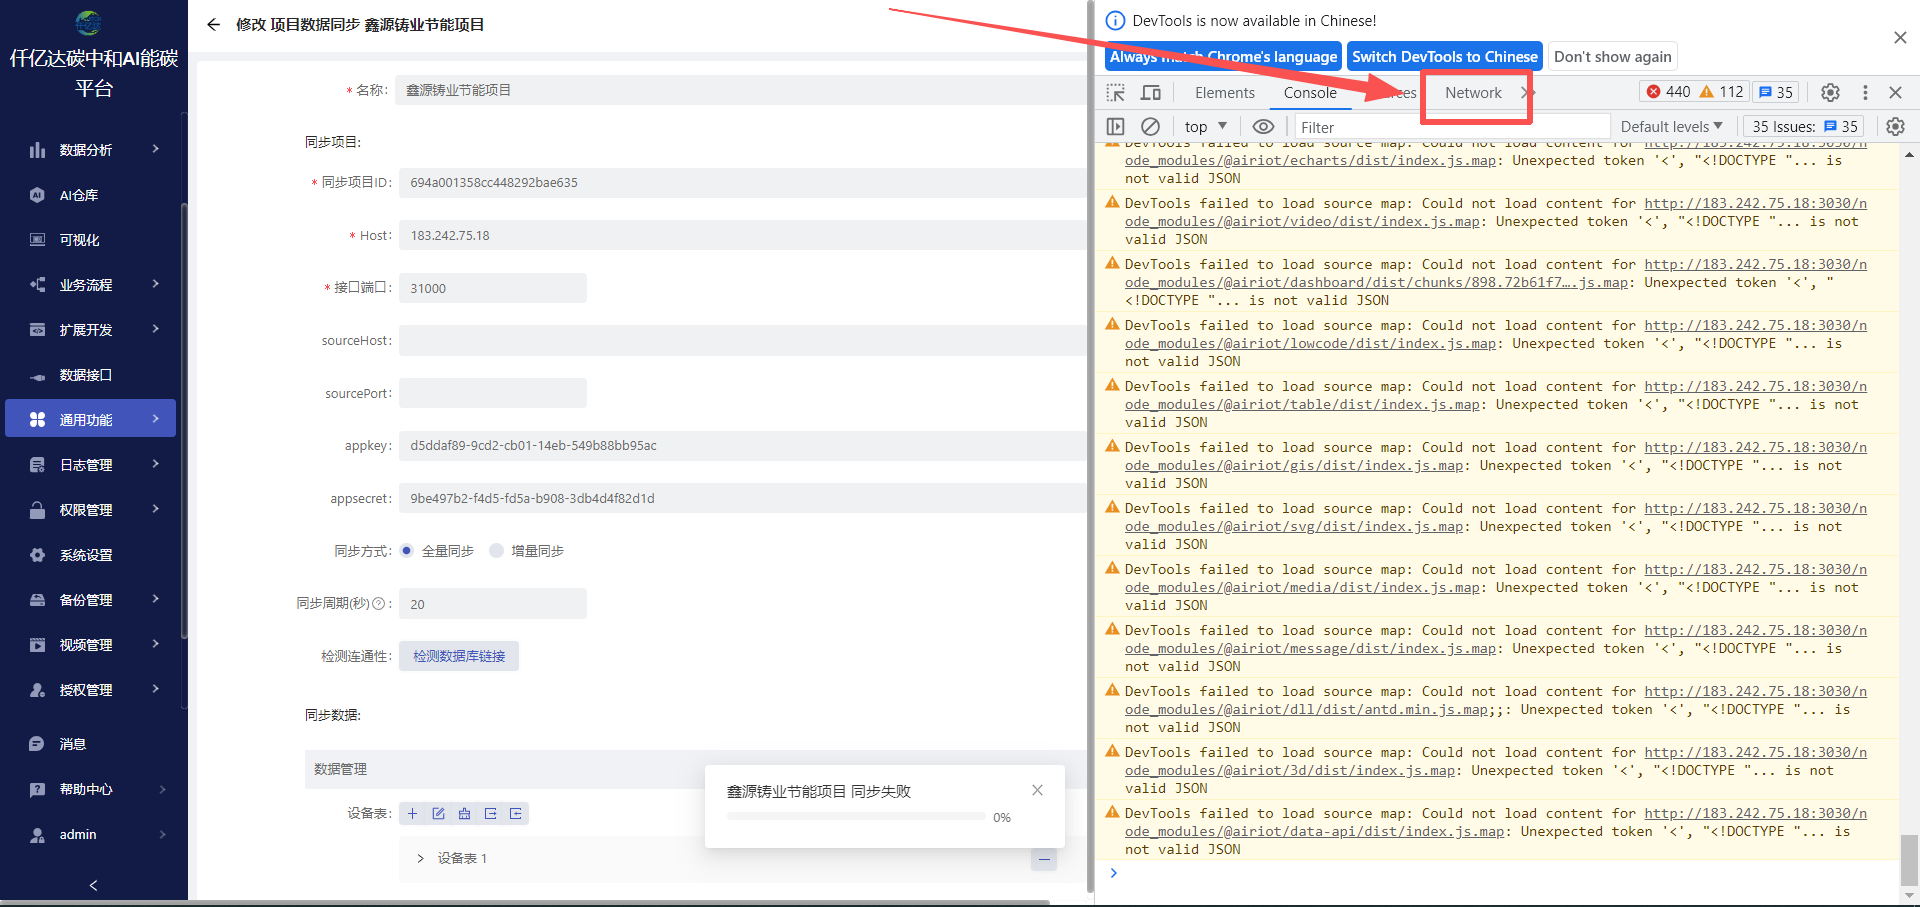
Task: Show console sidebar panel icon
Action: coord(1116,127)
